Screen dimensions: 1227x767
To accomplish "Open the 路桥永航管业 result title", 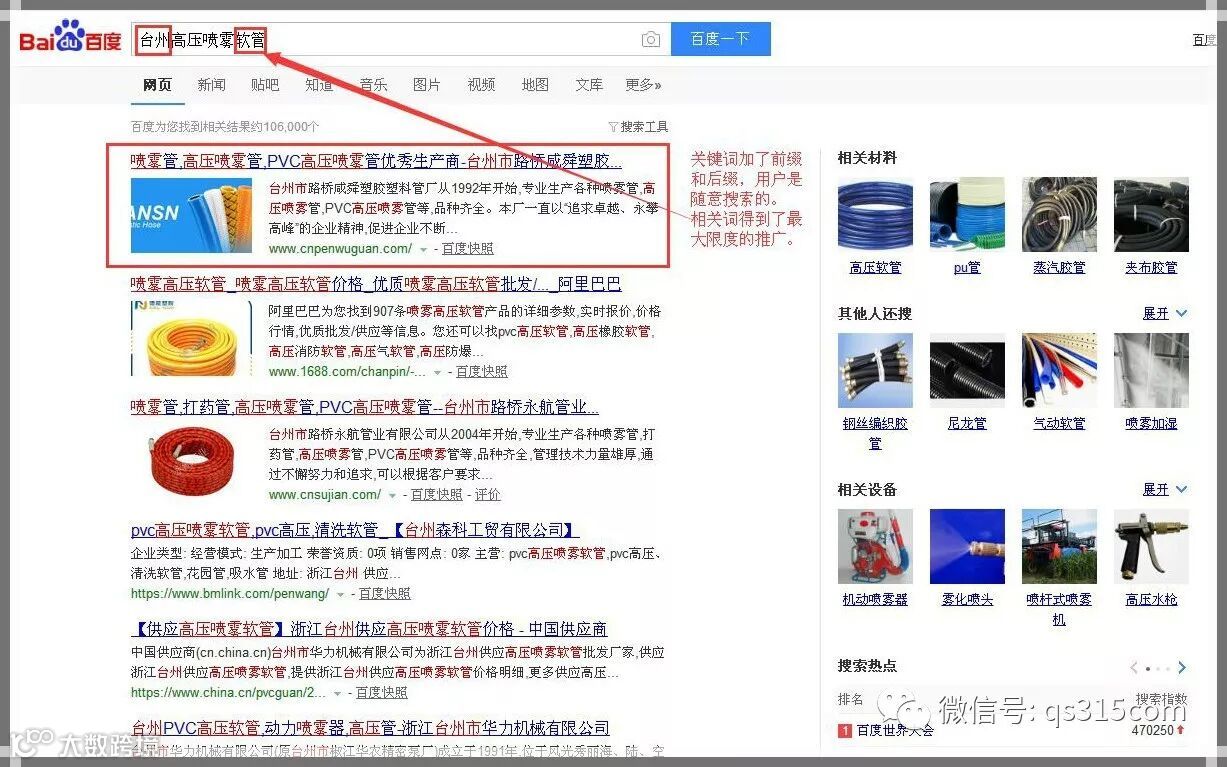I will point(365,407).
